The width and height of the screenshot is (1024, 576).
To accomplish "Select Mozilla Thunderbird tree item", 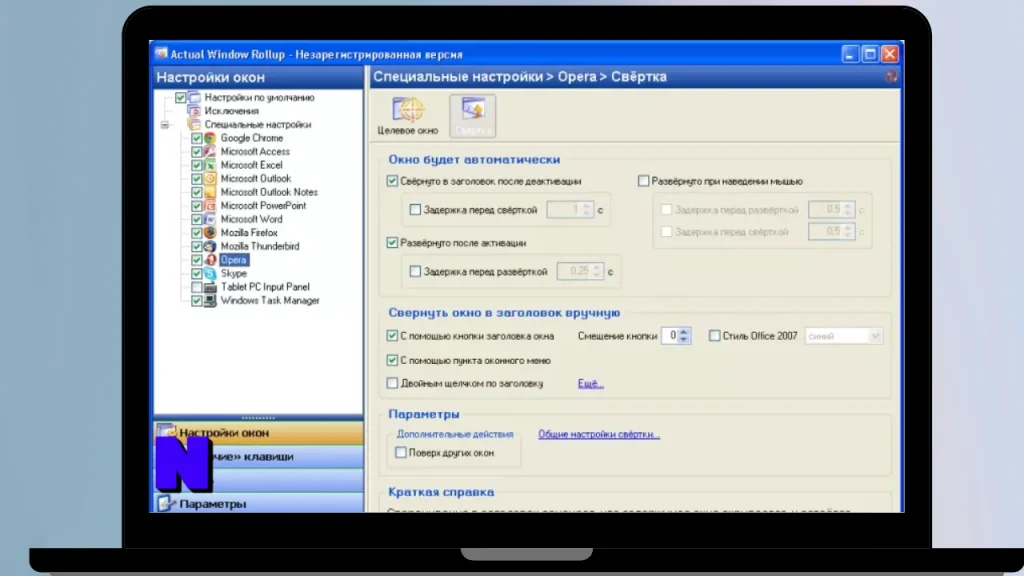I will [260, 246].
